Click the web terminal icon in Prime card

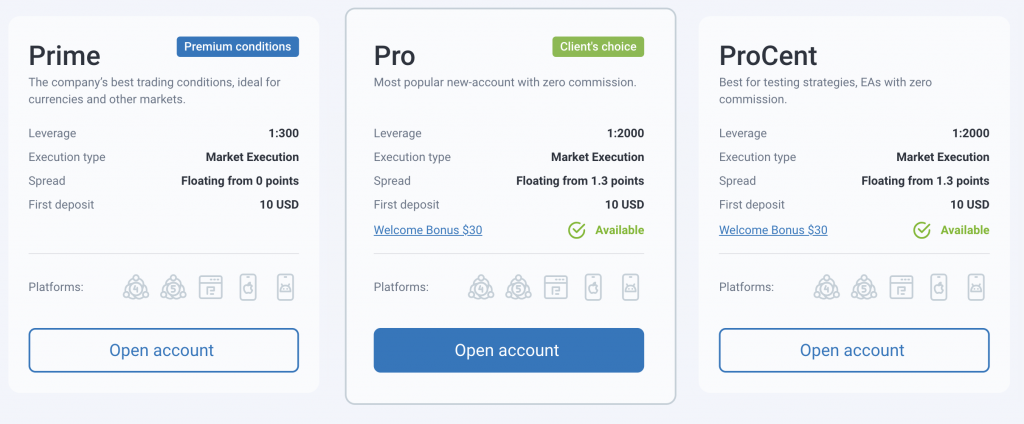(211, 287)
